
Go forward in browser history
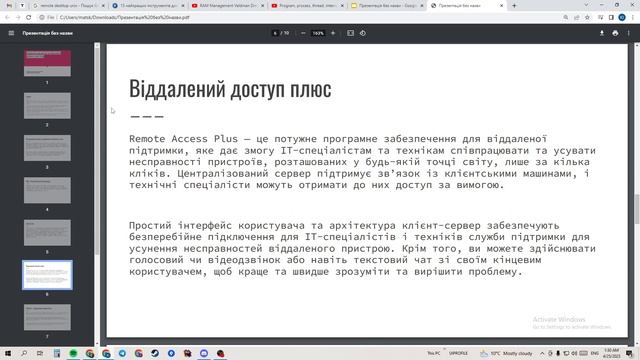click(18, 17)
